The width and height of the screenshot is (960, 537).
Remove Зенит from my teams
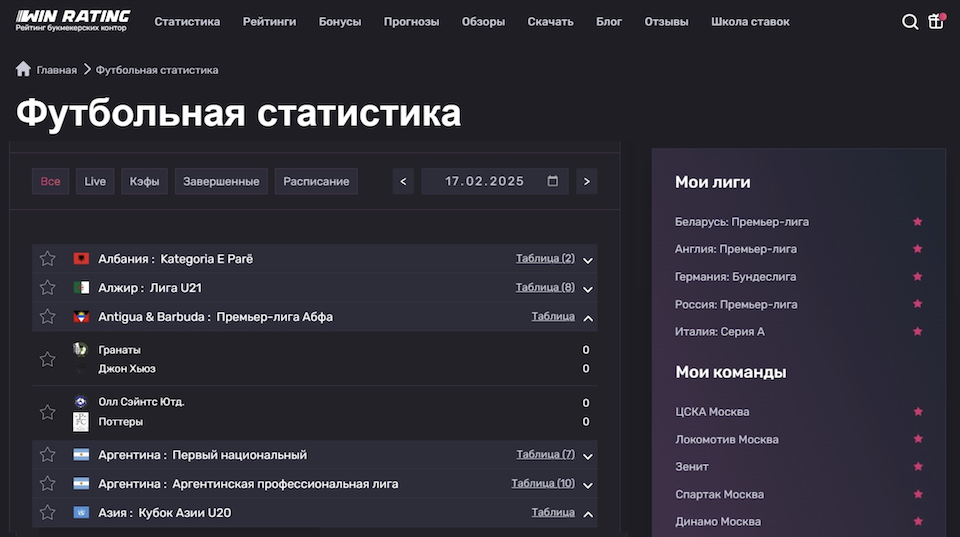click(x=917, y=467)
